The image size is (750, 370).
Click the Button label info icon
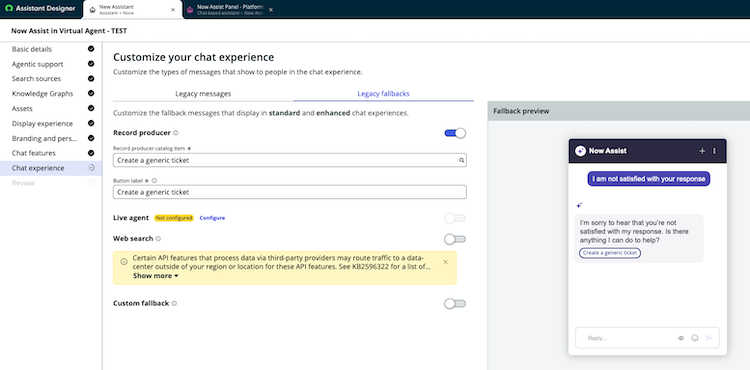pos(154,181)
